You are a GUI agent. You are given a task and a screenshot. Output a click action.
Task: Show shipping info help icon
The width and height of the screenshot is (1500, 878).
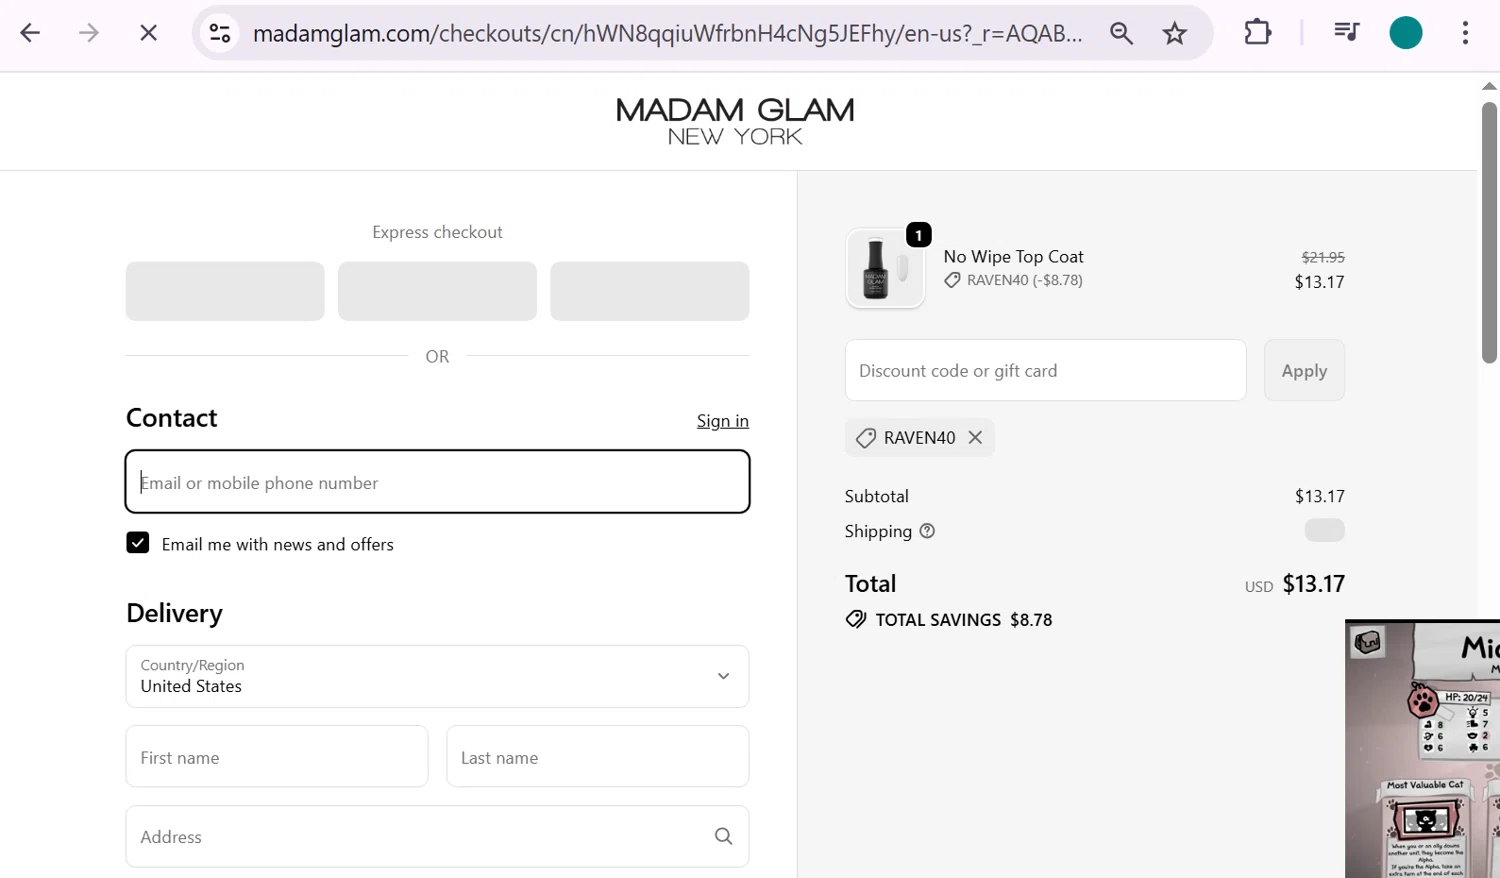click(927, 531)
